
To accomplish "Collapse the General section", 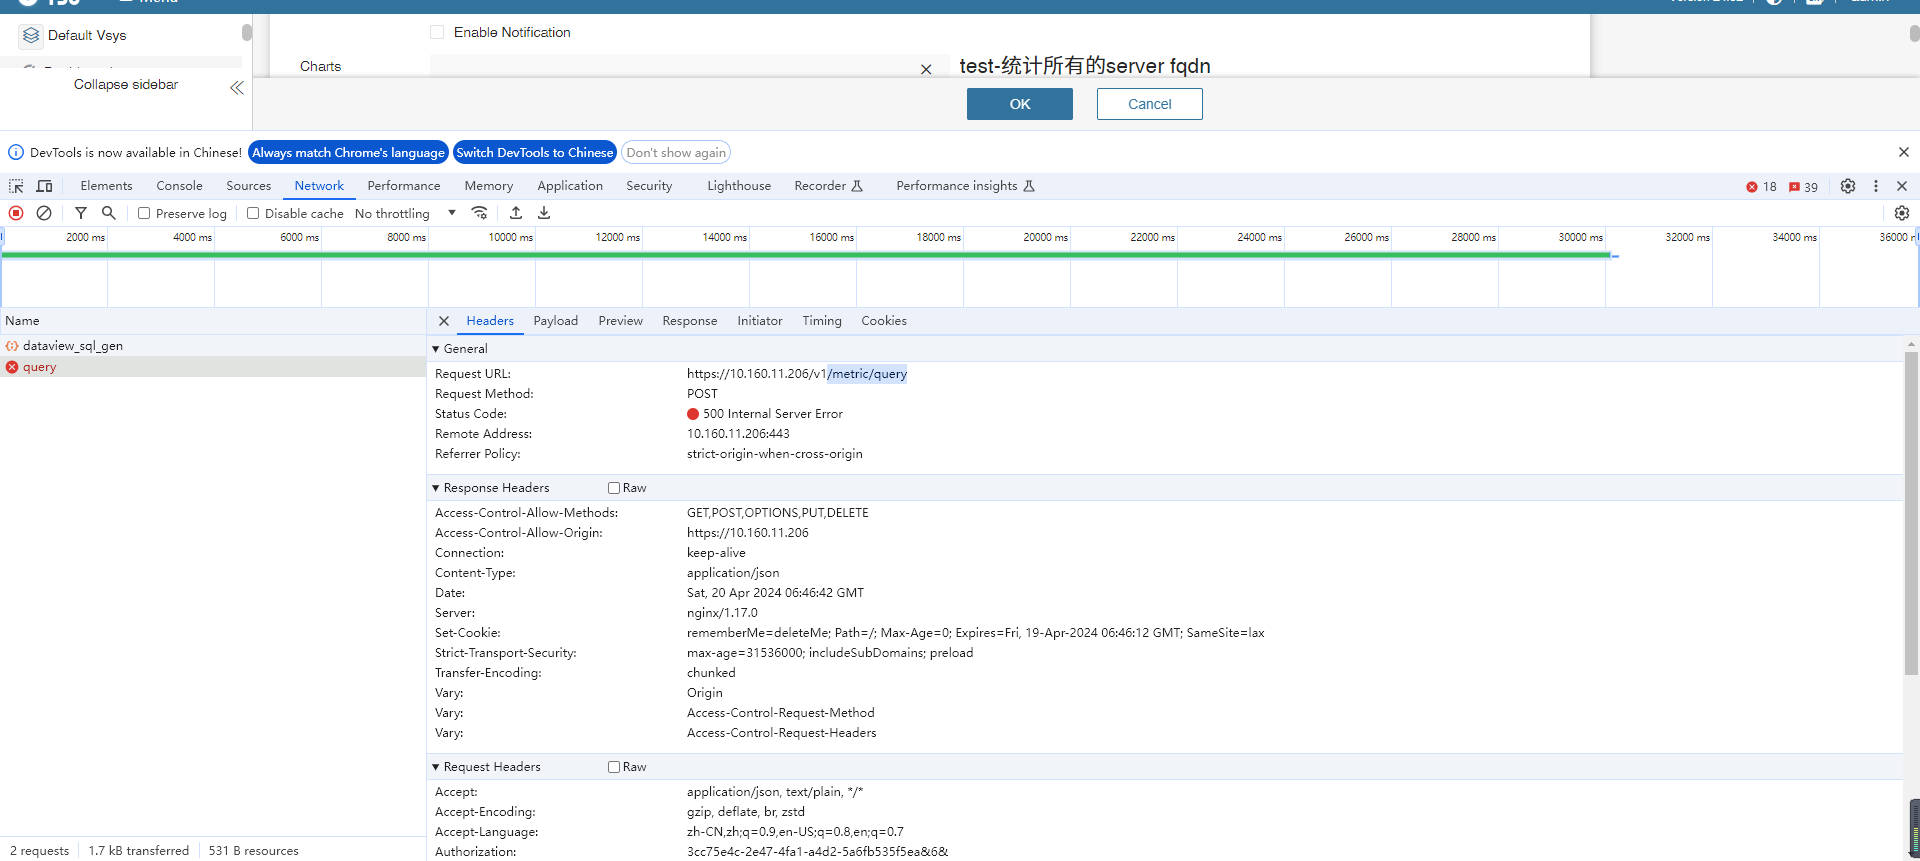I will pos(436,349).
